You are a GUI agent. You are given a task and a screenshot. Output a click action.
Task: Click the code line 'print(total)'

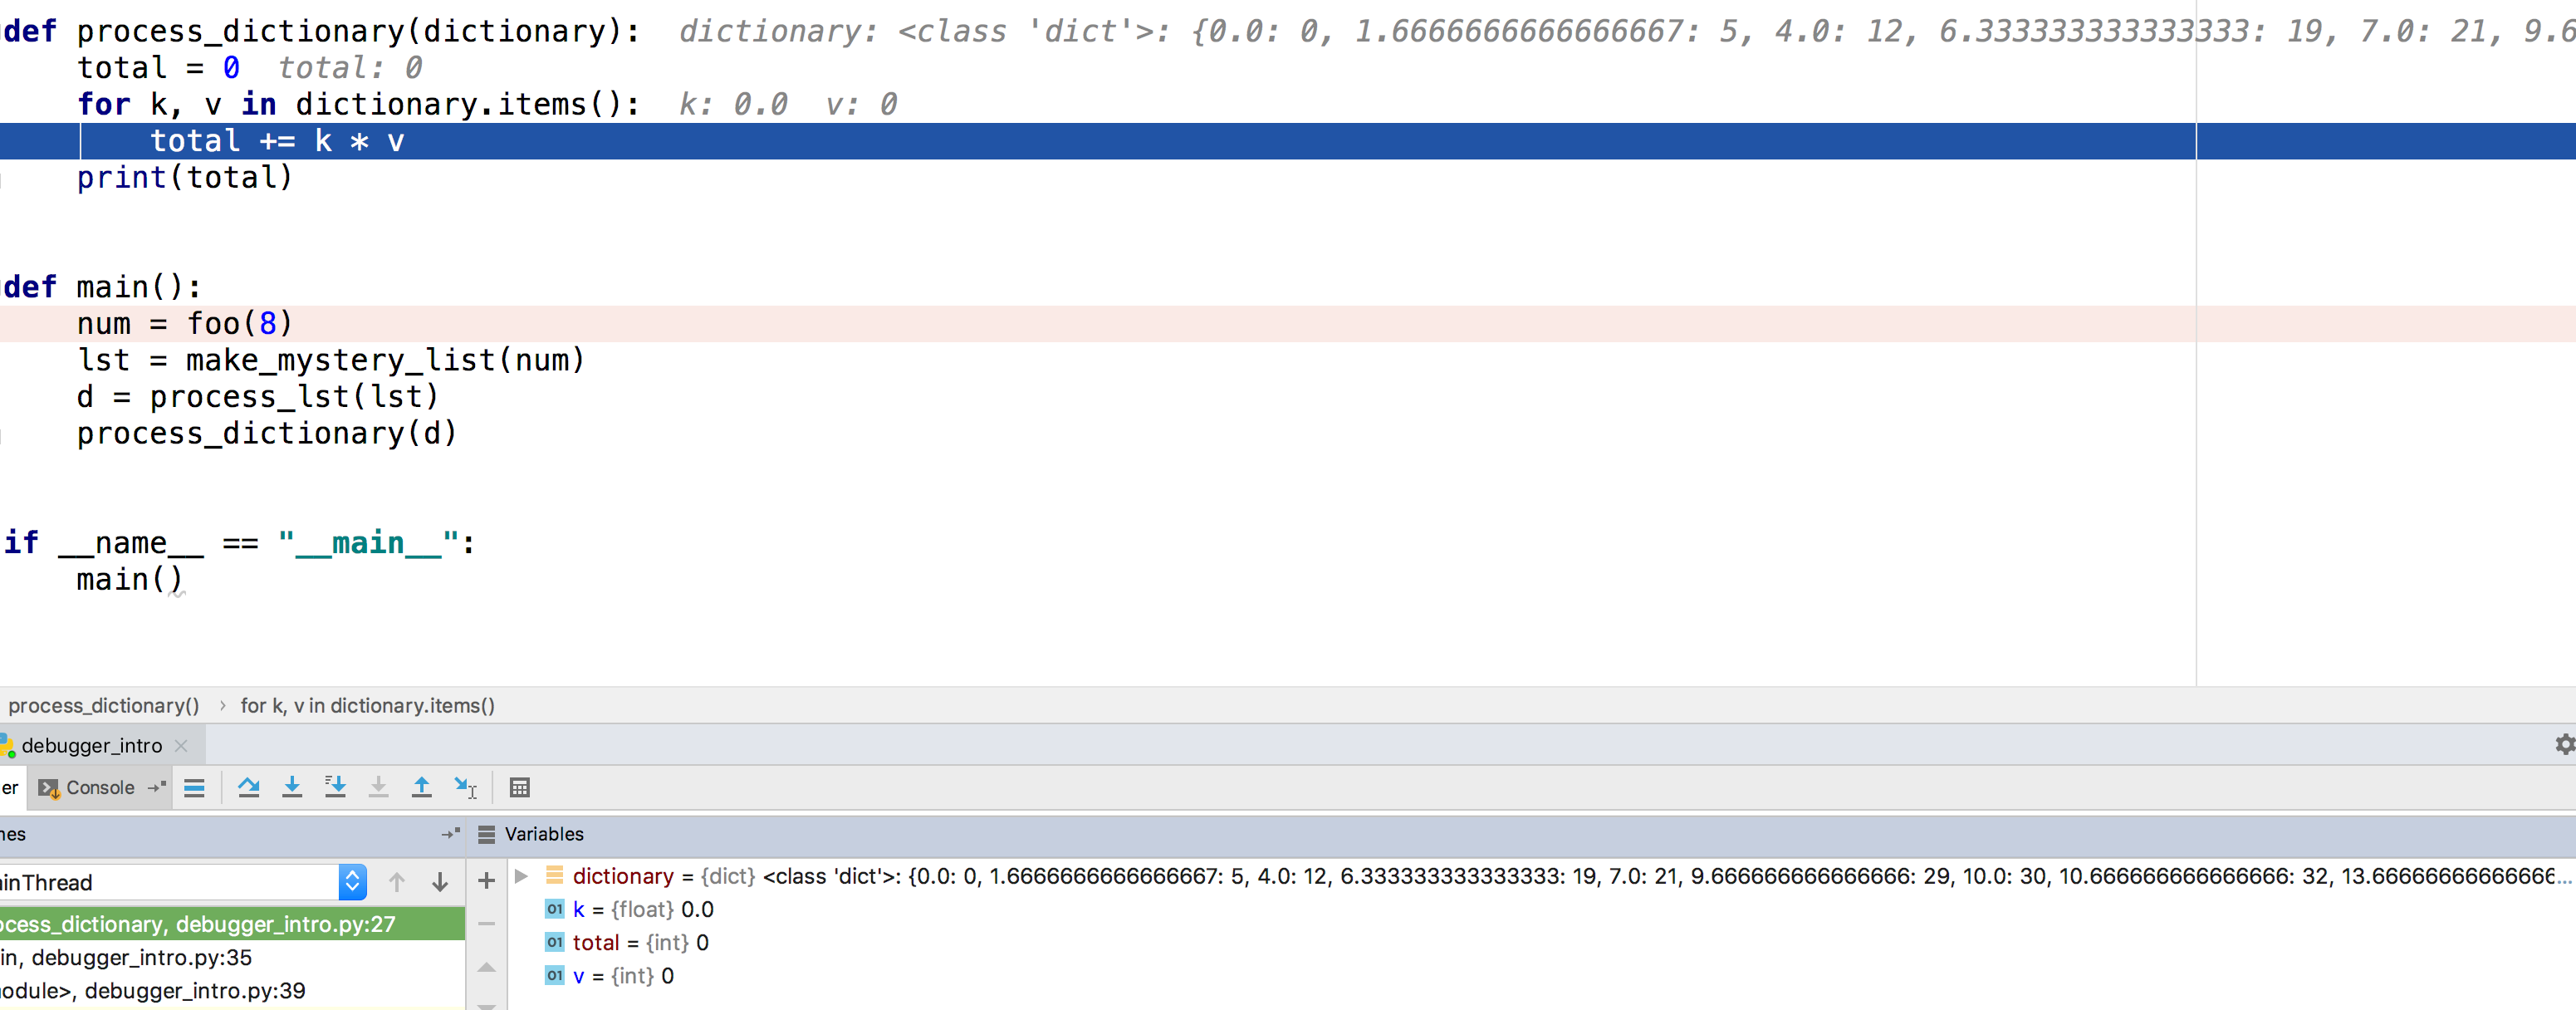(184, 177)
